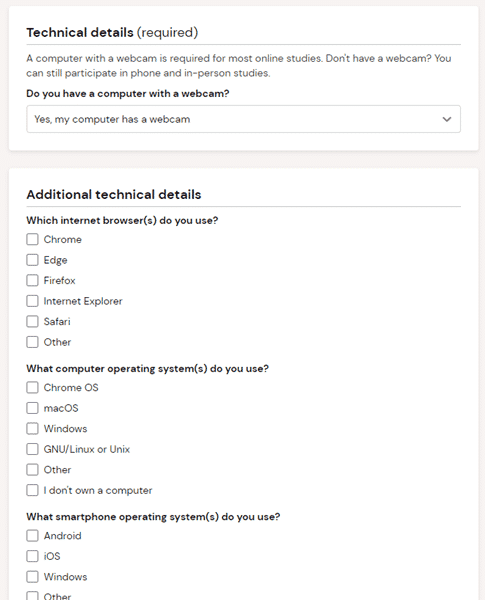Check Windows under smartphone operating systems
Screen dimensions: 485x600
33,577
